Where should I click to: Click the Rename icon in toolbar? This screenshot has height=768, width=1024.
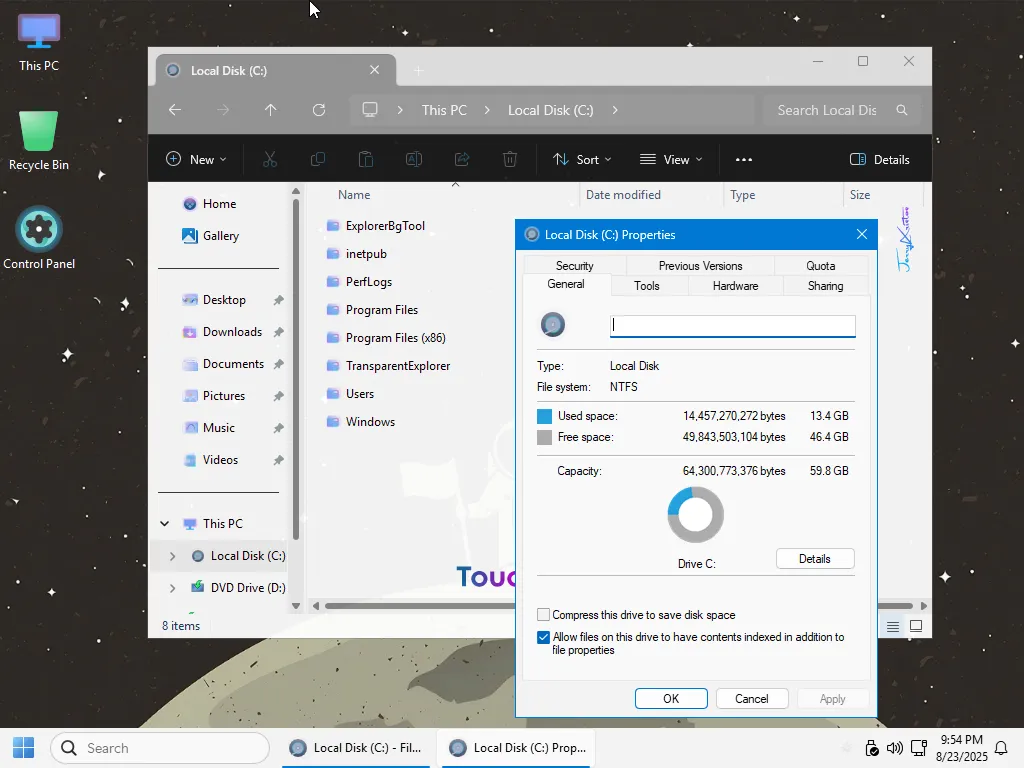(x=414, y=159)
